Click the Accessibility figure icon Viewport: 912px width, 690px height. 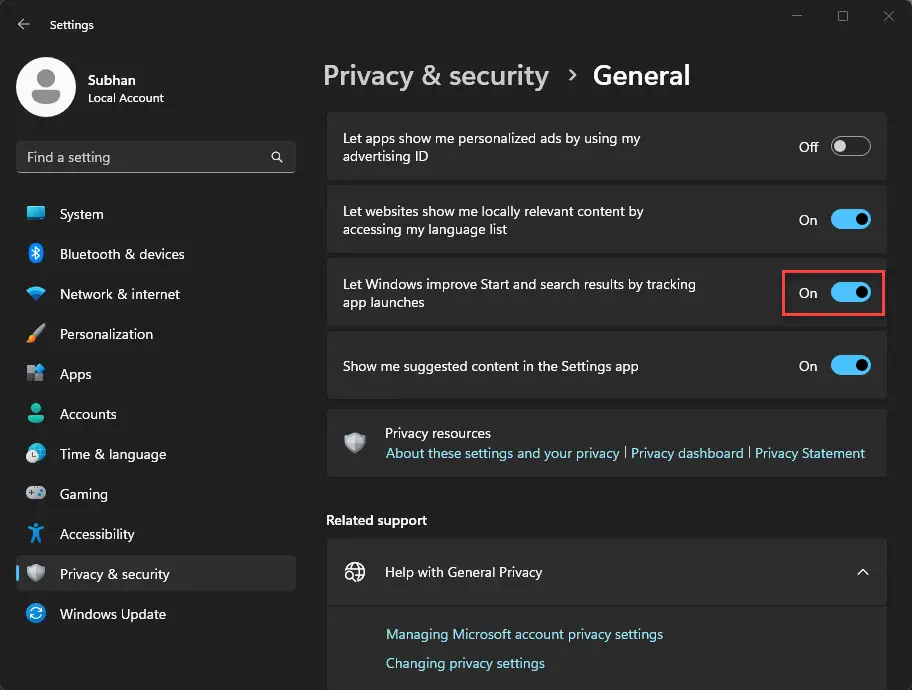[36, 533]
